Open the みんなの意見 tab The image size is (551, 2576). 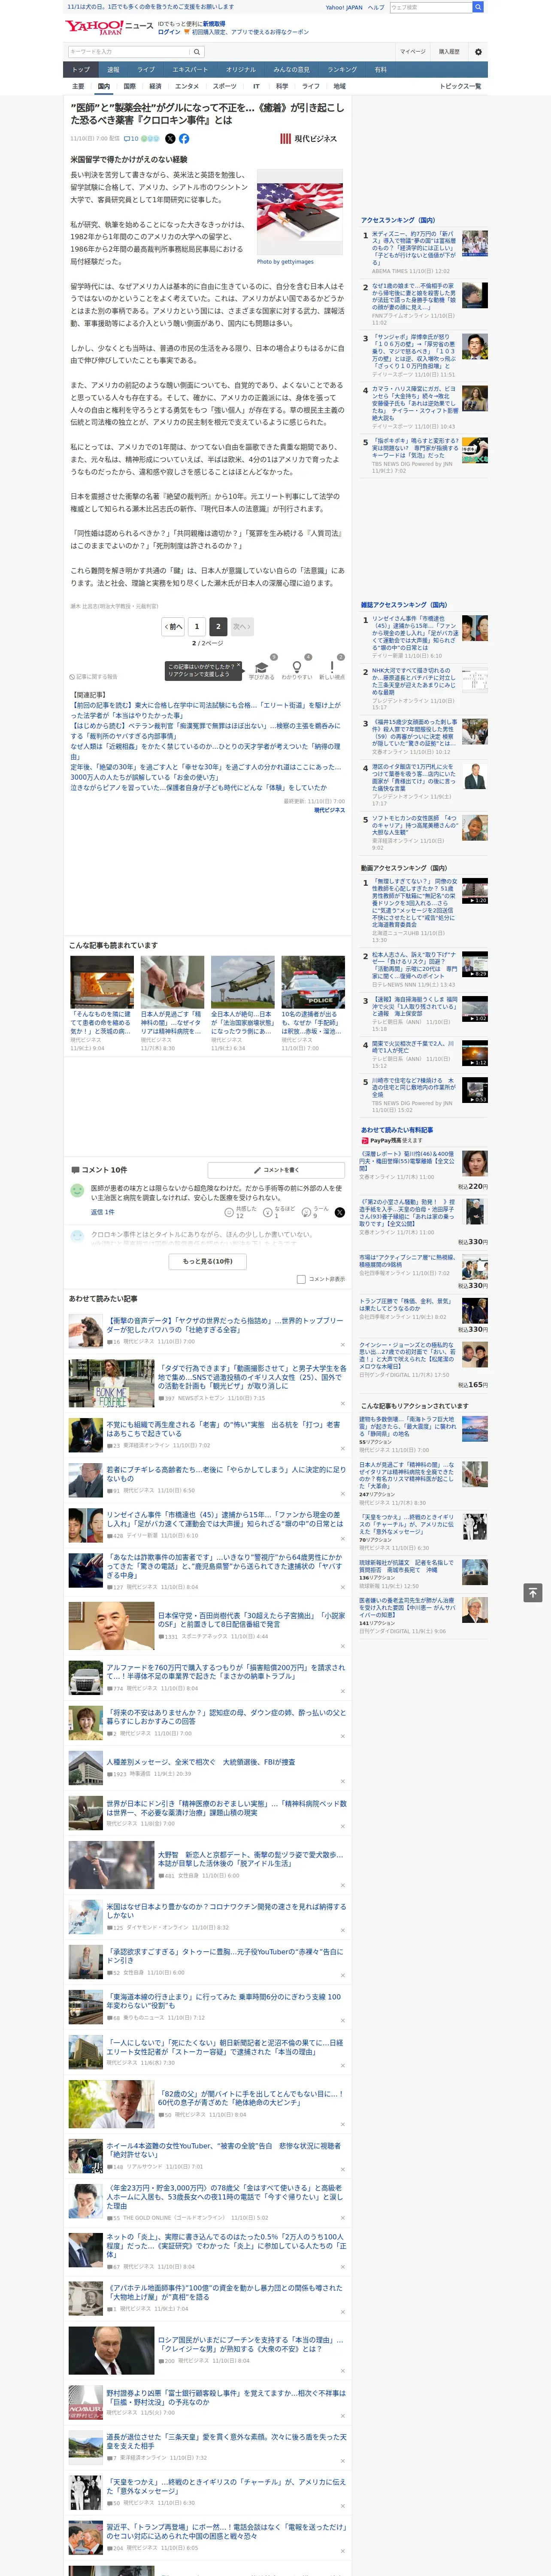[292, 70]
